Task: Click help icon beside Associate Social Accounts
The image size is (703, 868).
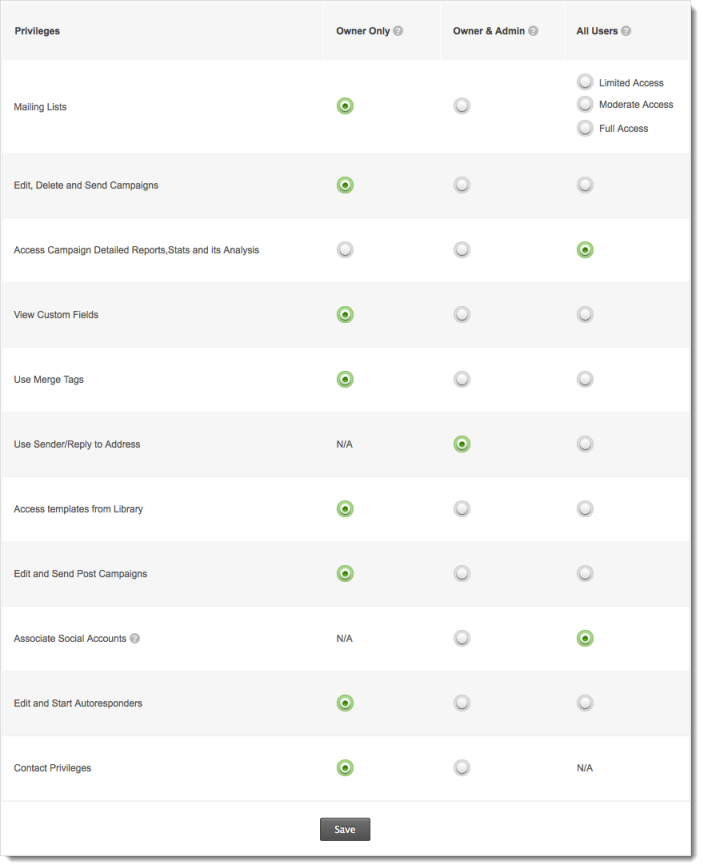Action: coord(135,638)
